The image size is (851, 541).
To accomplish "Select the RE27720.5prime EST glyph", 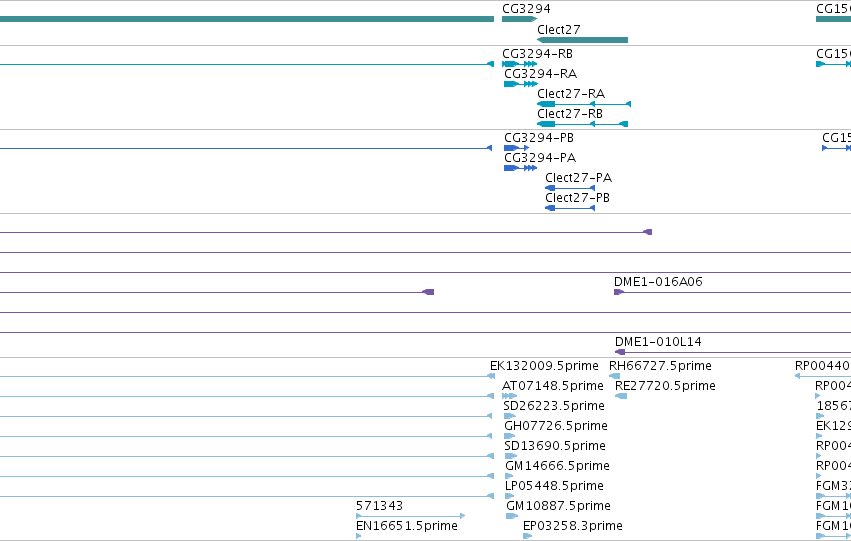I will (621, 396).
